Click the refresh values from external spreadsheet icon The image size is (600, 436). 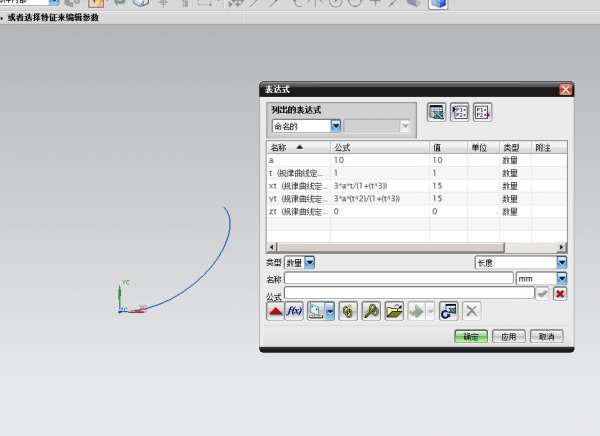coord(448,311)
